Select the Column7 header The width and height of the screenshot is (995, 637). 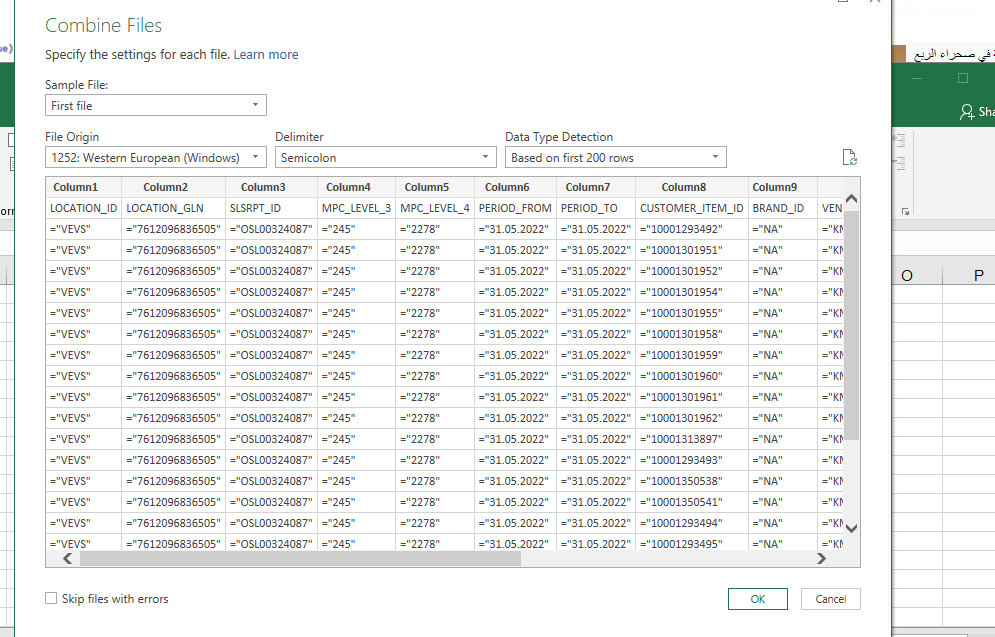tap(596, 187)
